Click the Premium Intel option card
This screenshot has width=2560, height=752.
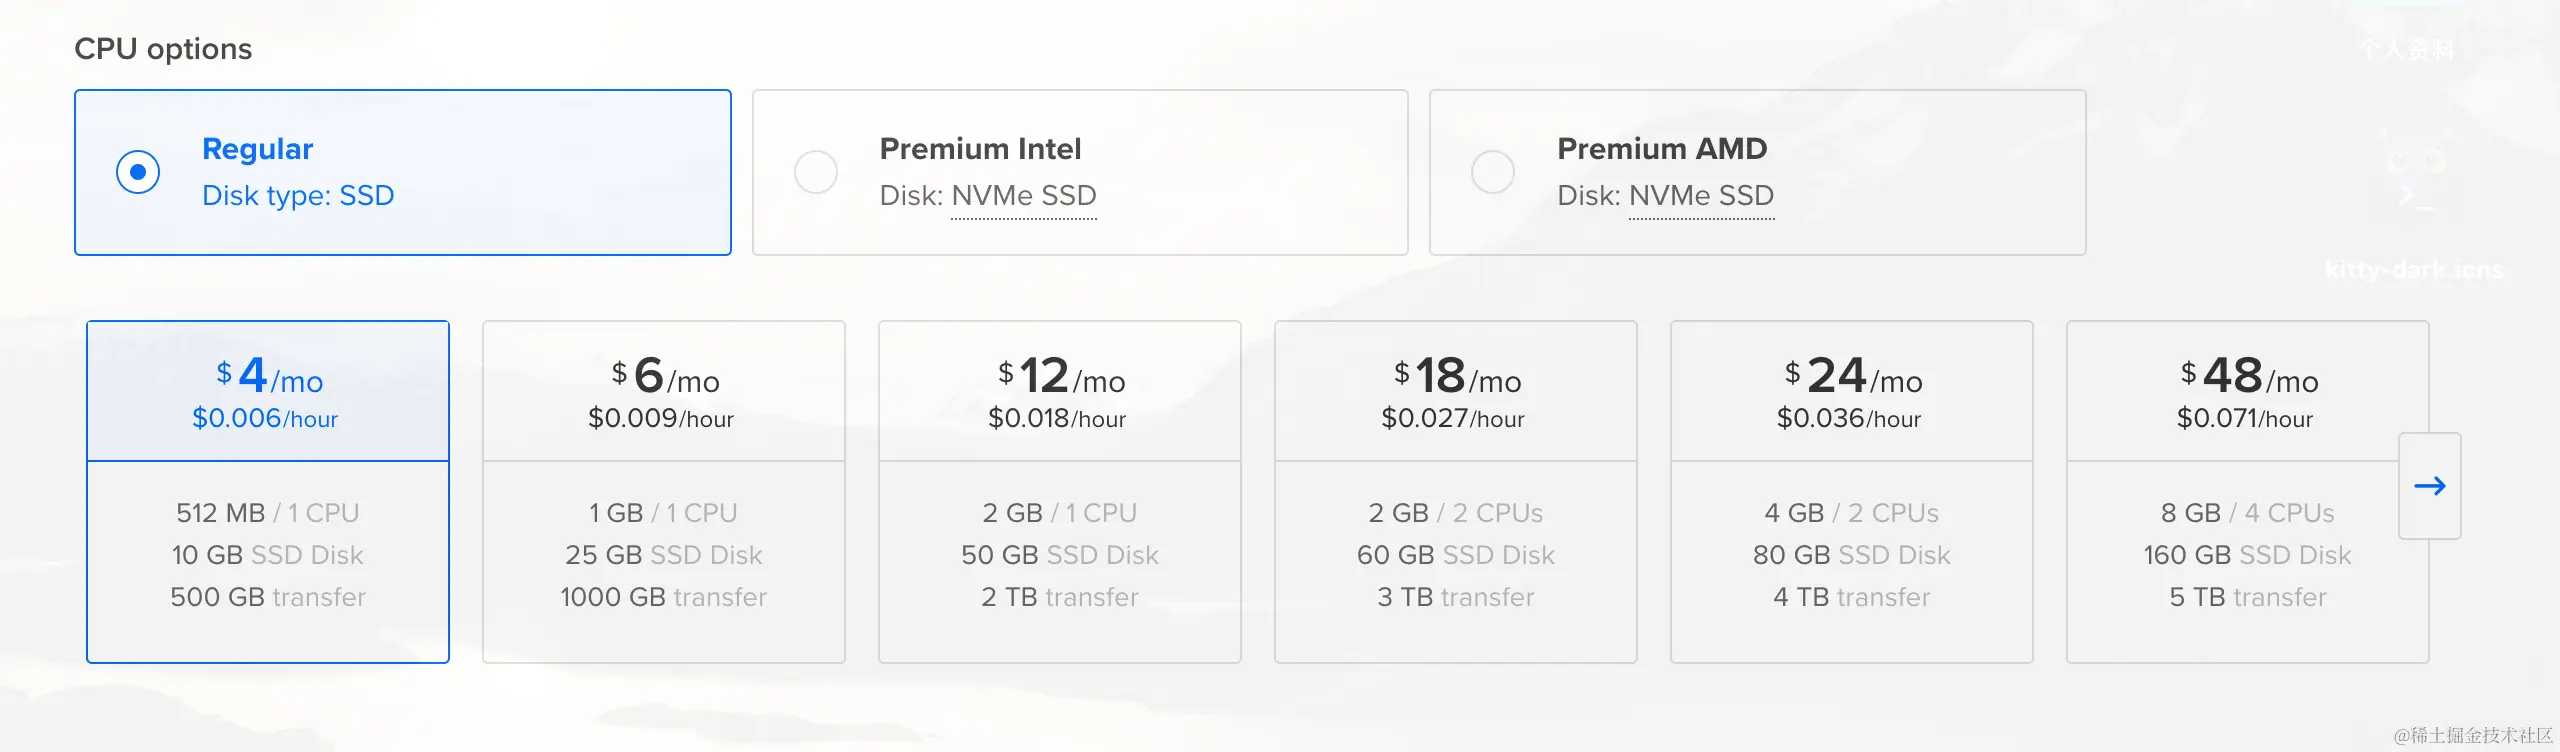pyautogui.click(x=1080, y=172)
